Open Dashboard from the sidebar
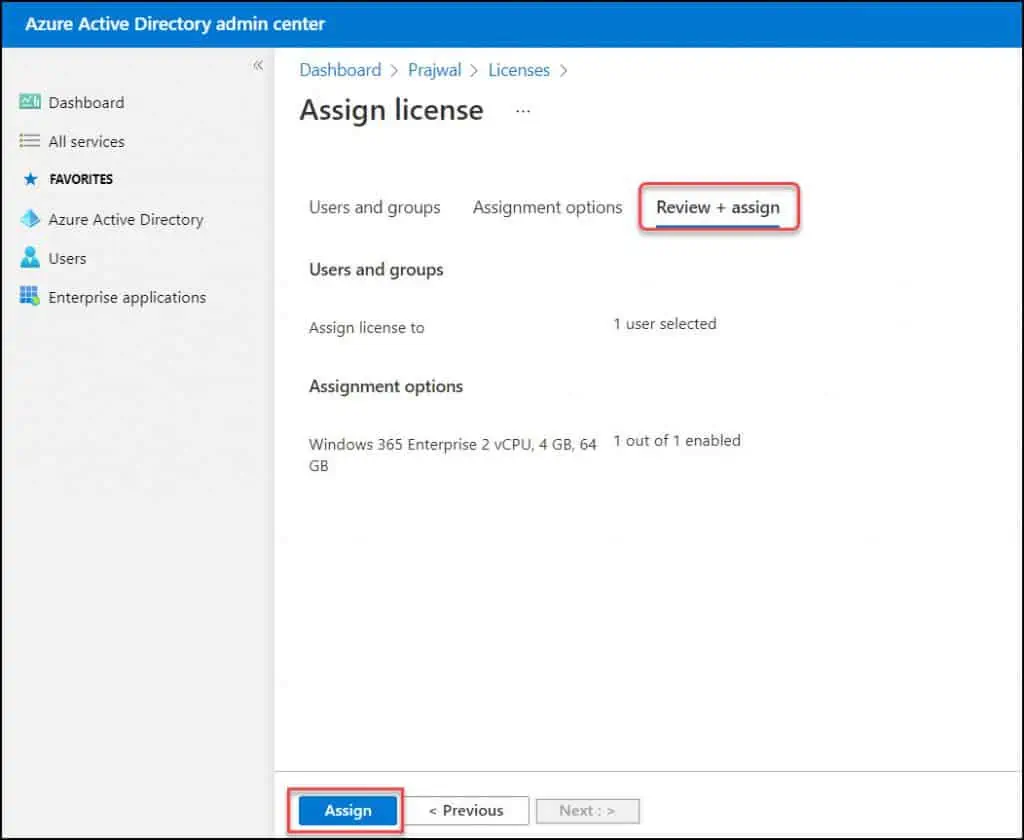The width and height of the screenshot is (1024, 840). click(86, 103)
